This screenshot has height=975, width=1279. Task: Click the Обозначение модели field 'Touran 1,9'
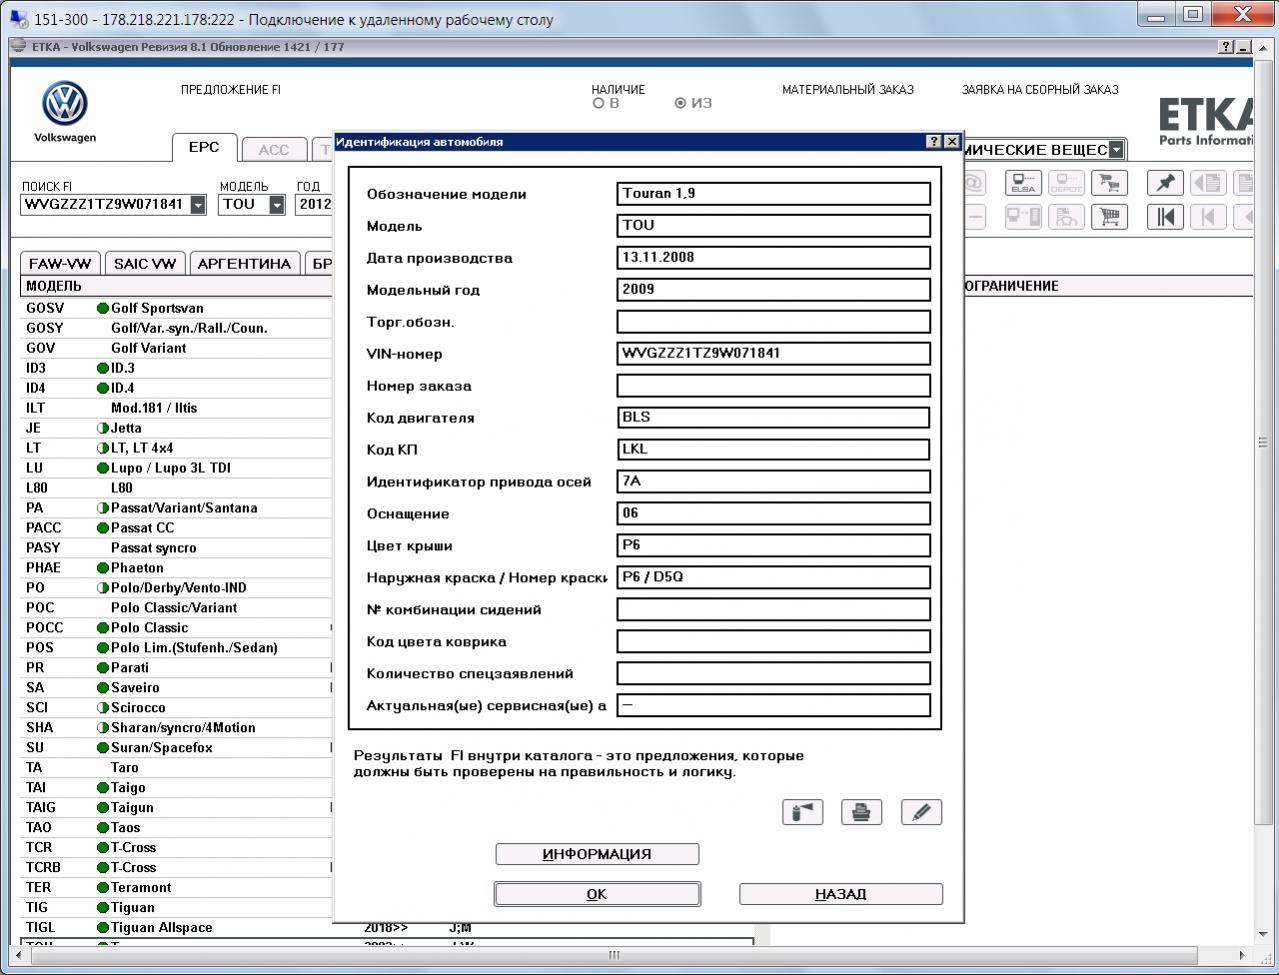point(774,194)
